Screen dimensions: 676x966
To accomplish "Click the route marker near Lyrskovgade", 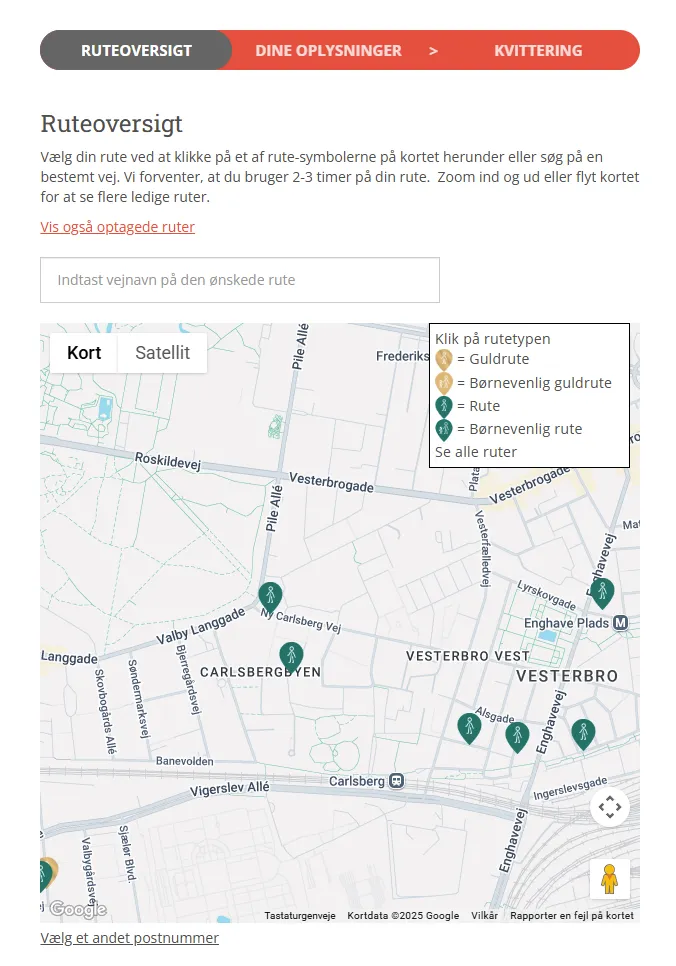I will click(x=601, y=592).
